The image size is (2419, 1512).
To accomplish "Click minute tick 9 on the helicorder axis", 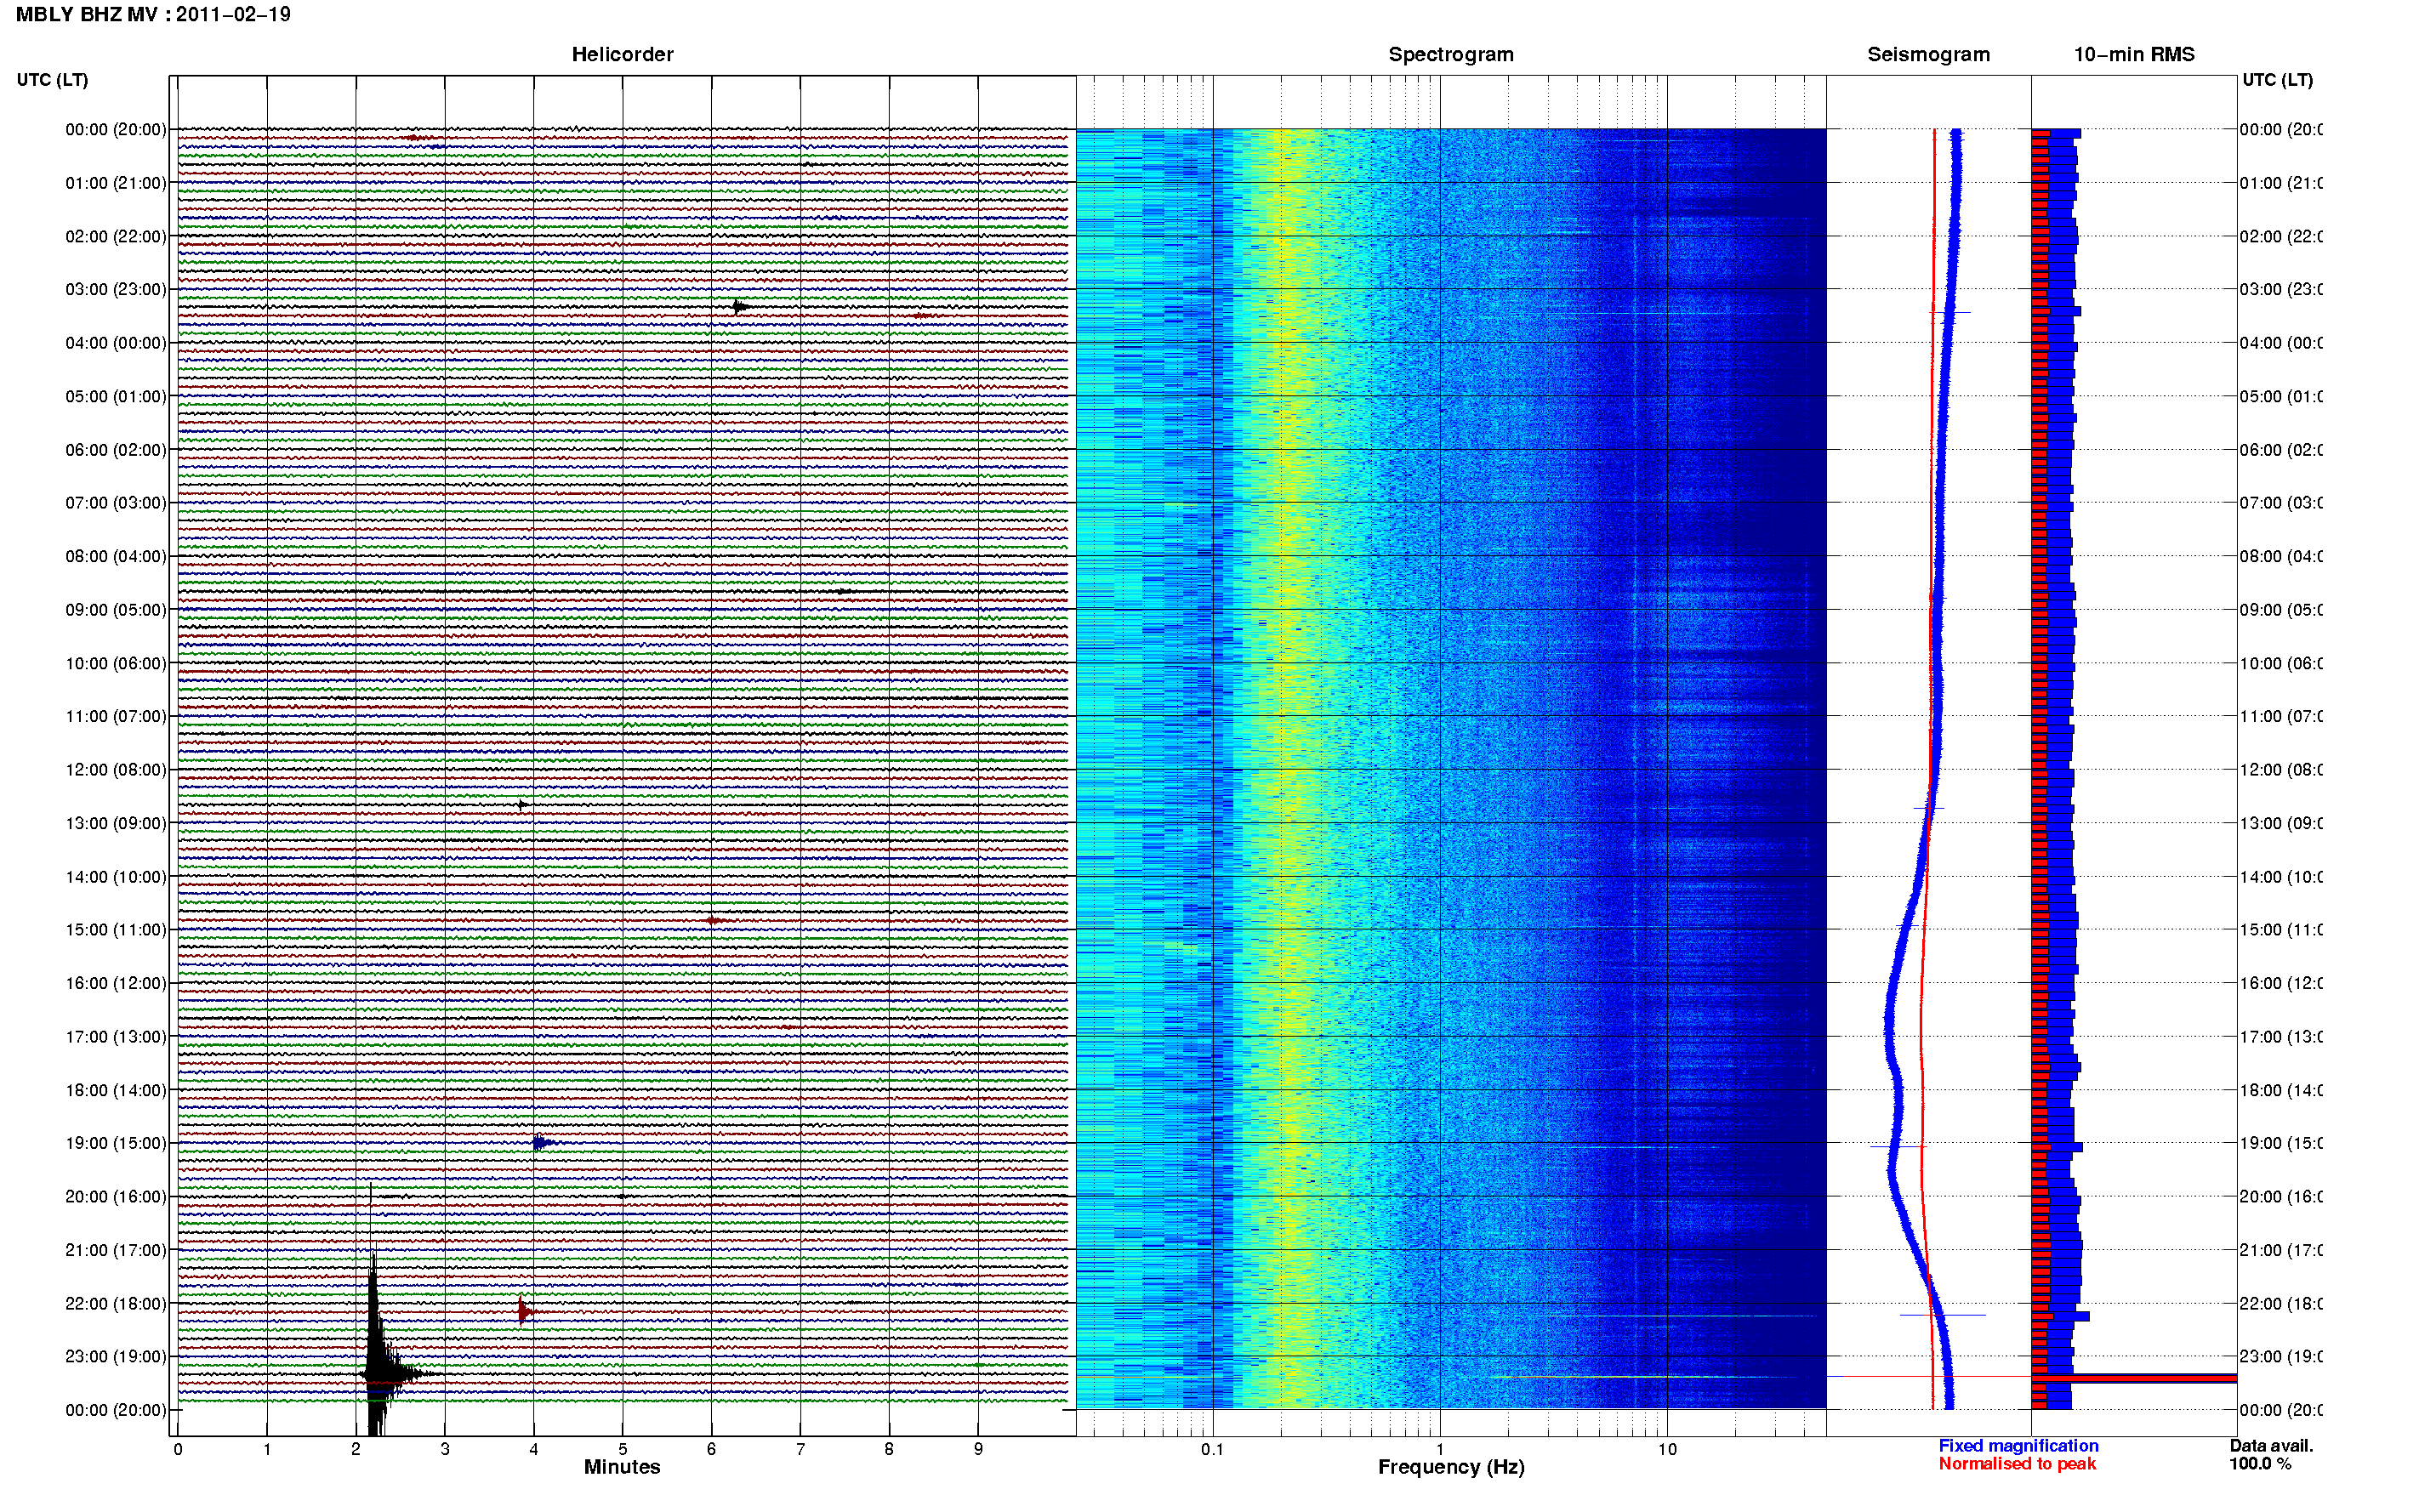I will pos(978,1449).
